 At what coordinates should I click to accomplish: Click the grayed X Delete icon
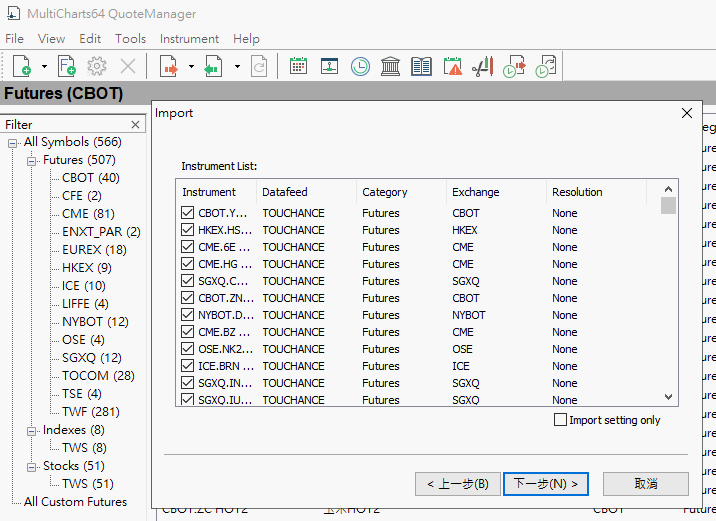(x=128, y=67)
